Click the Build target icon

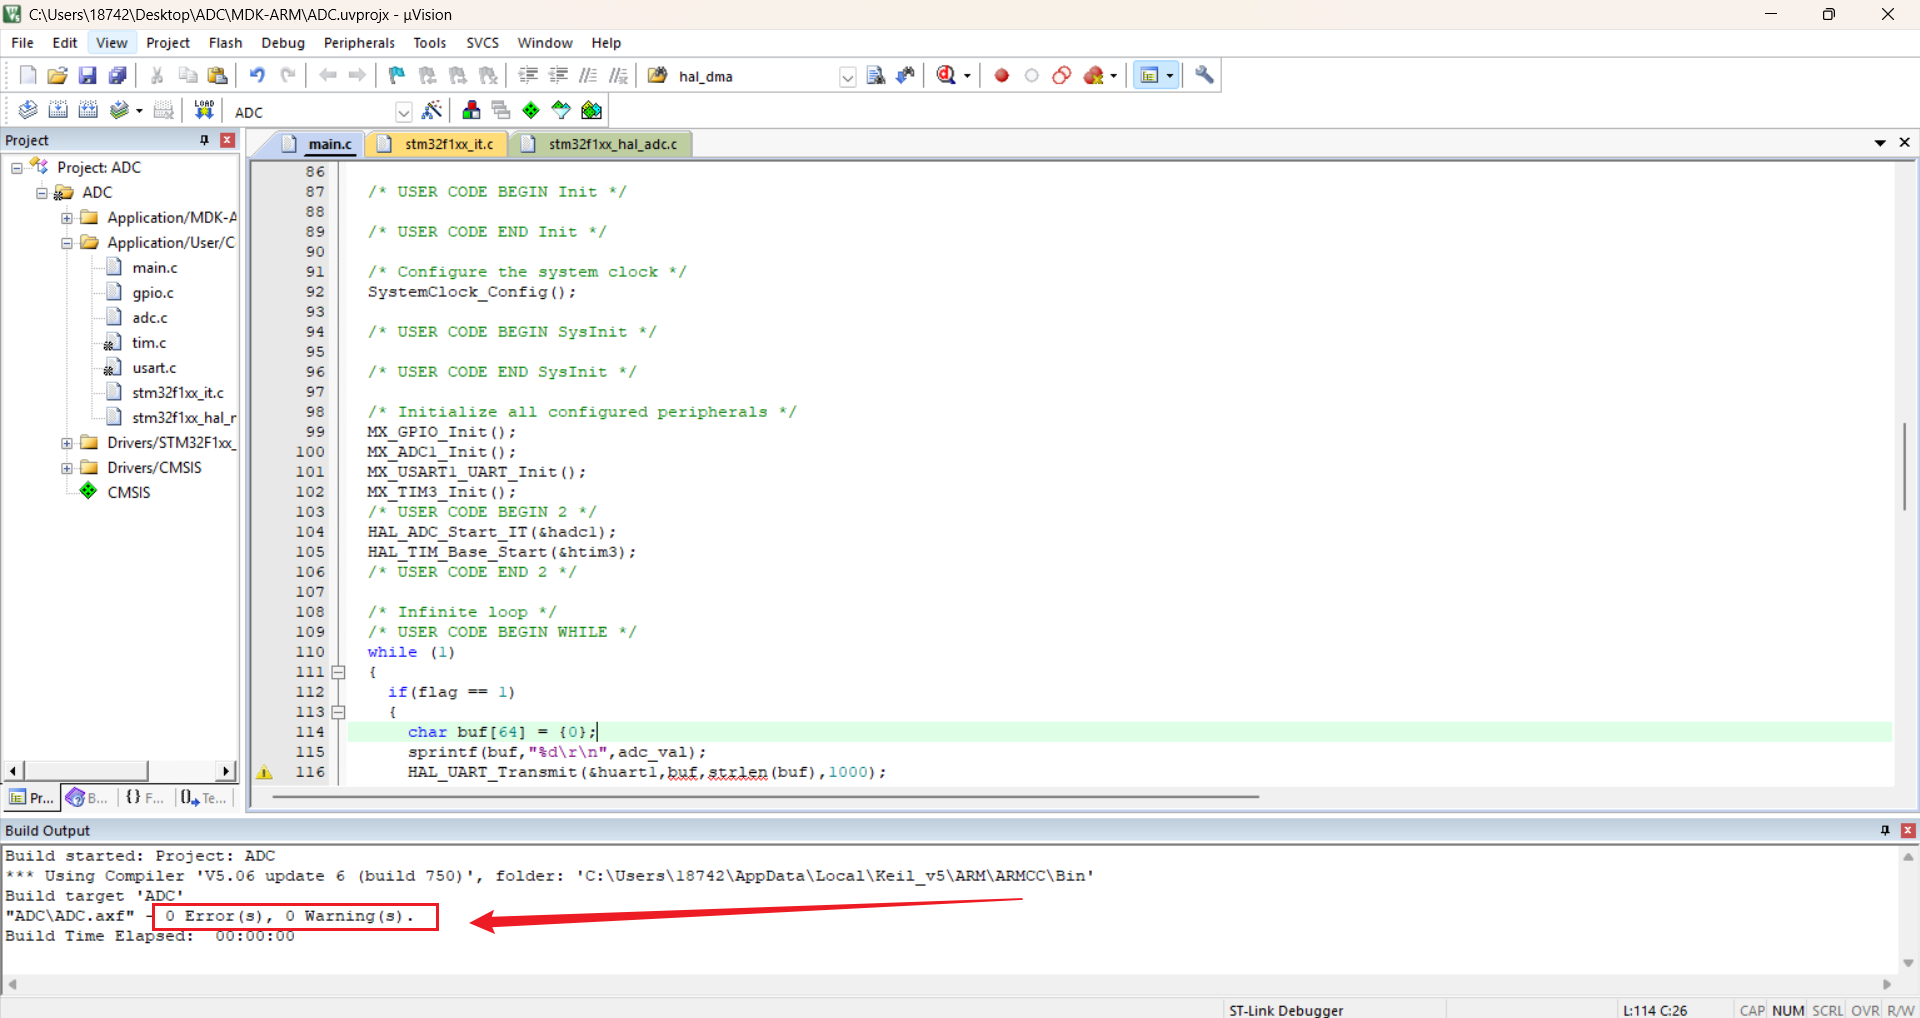coord(58,110)
